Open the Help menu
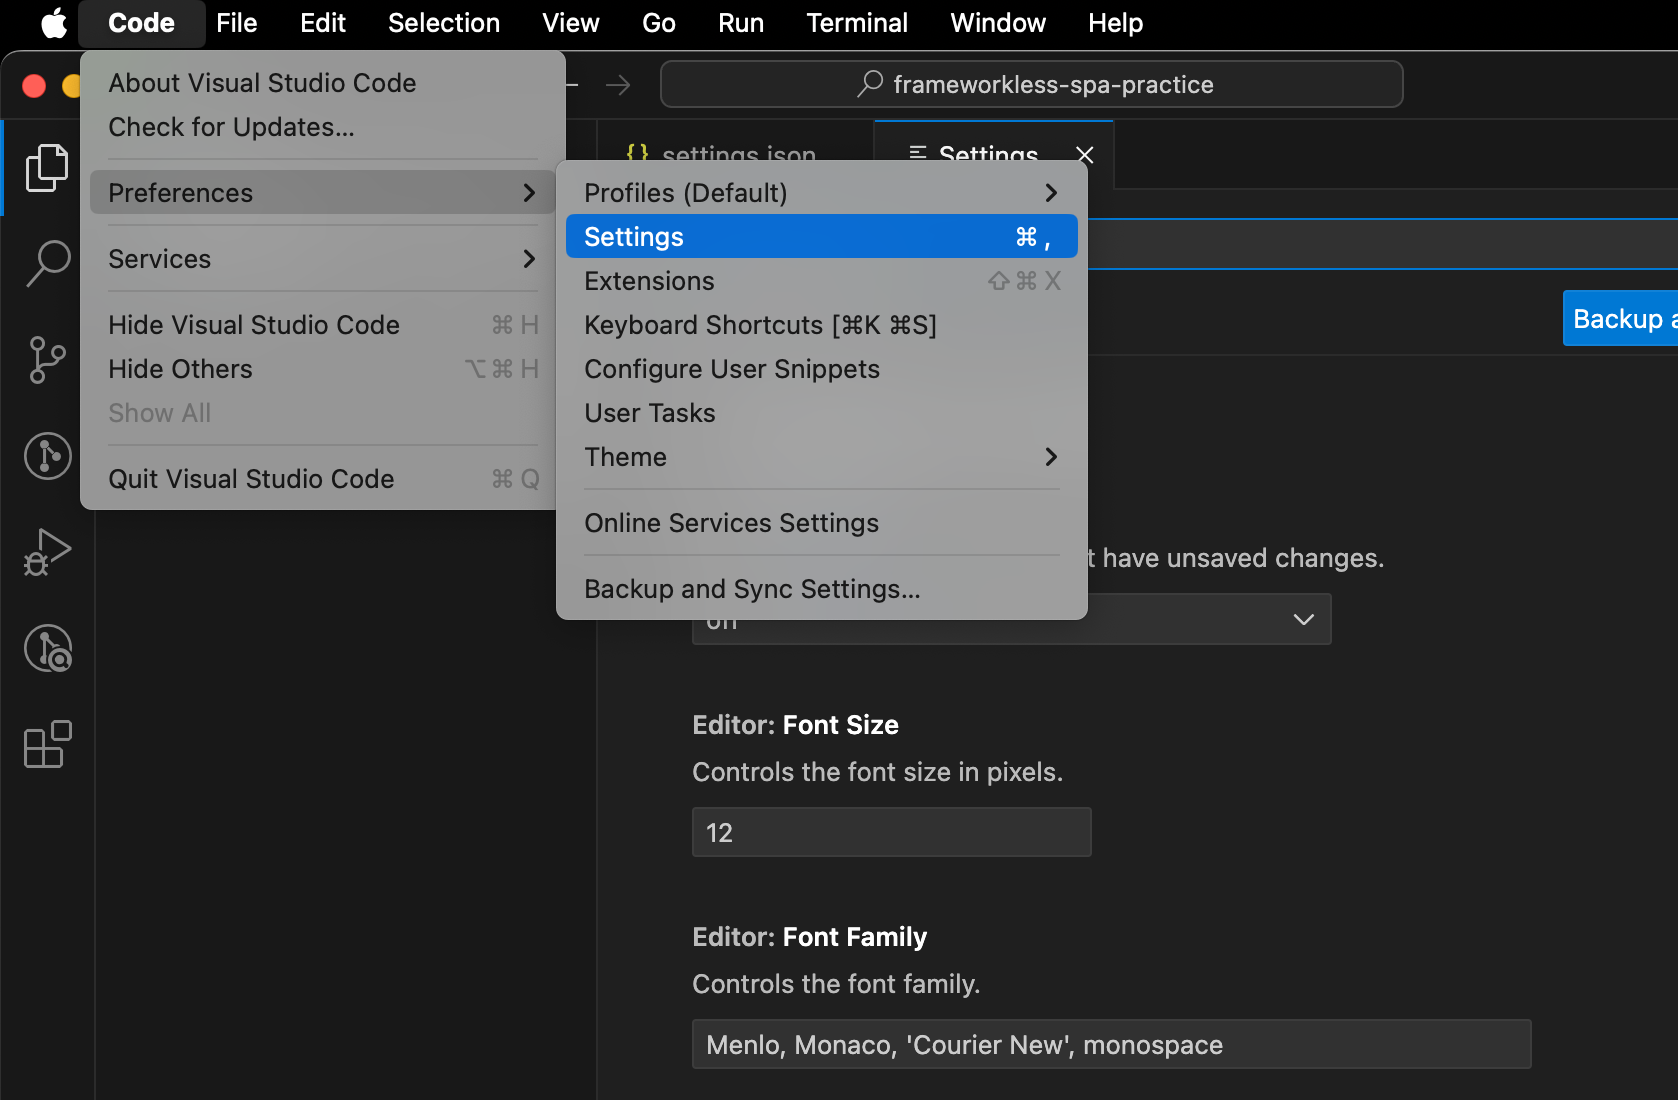 [1115, 23]
